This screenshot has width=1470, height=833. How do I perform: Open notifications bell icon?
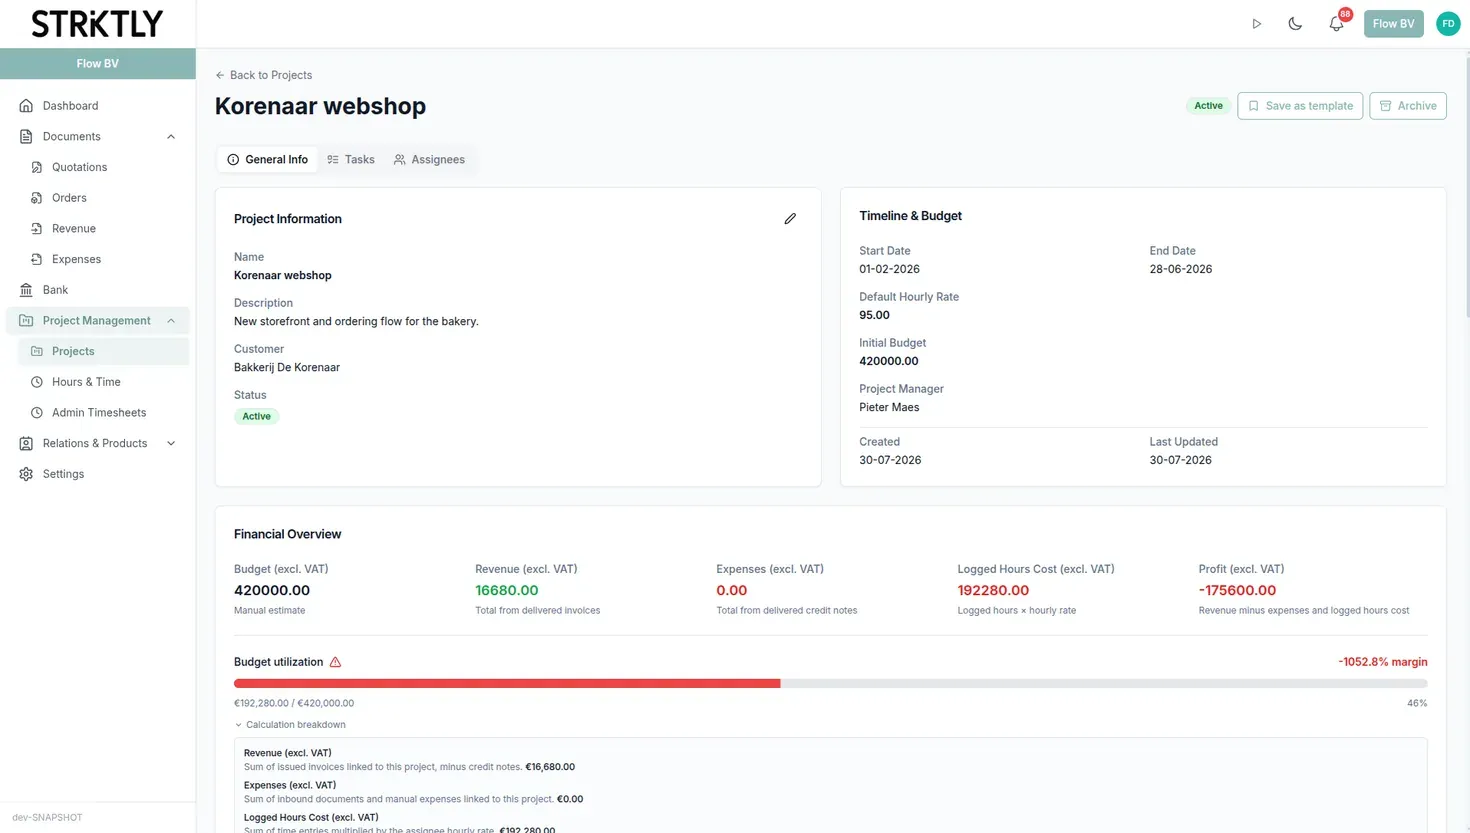point(1336,24)
